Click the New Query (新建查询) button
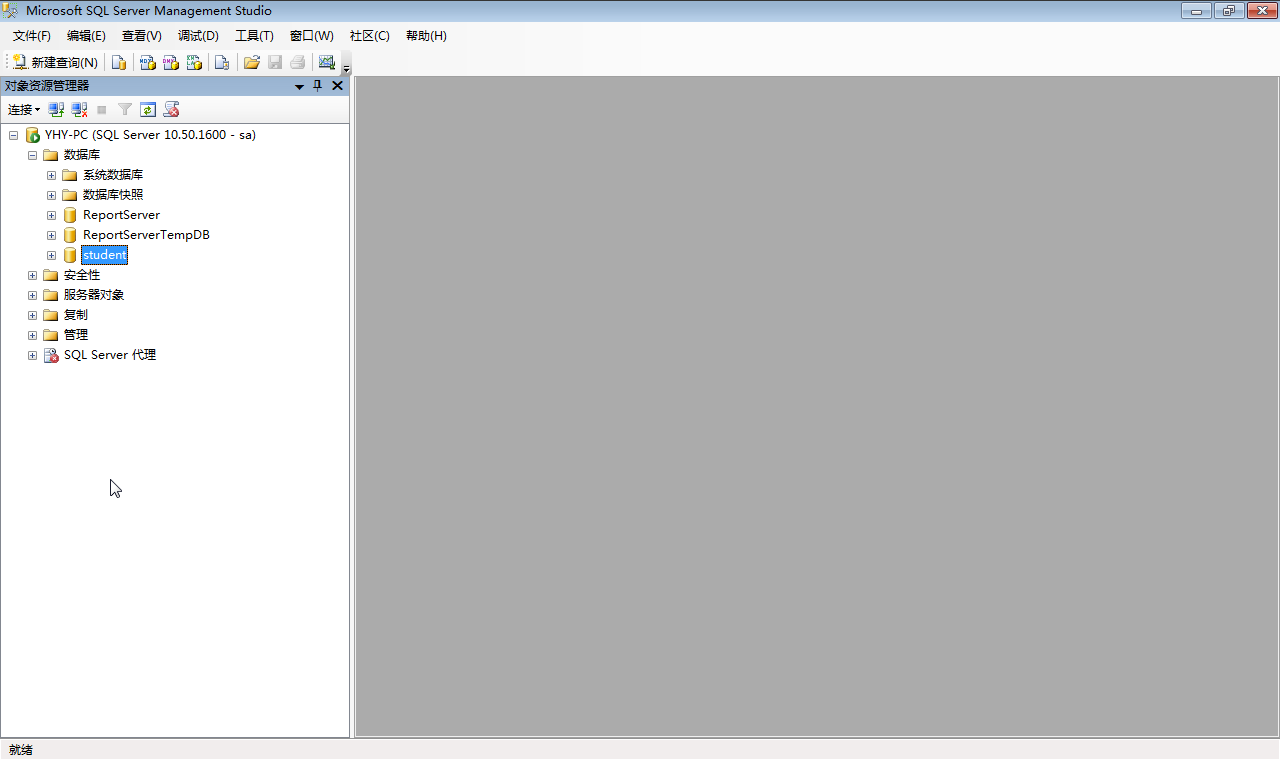This screenshot has height=760, width=1280. point(55,62)
